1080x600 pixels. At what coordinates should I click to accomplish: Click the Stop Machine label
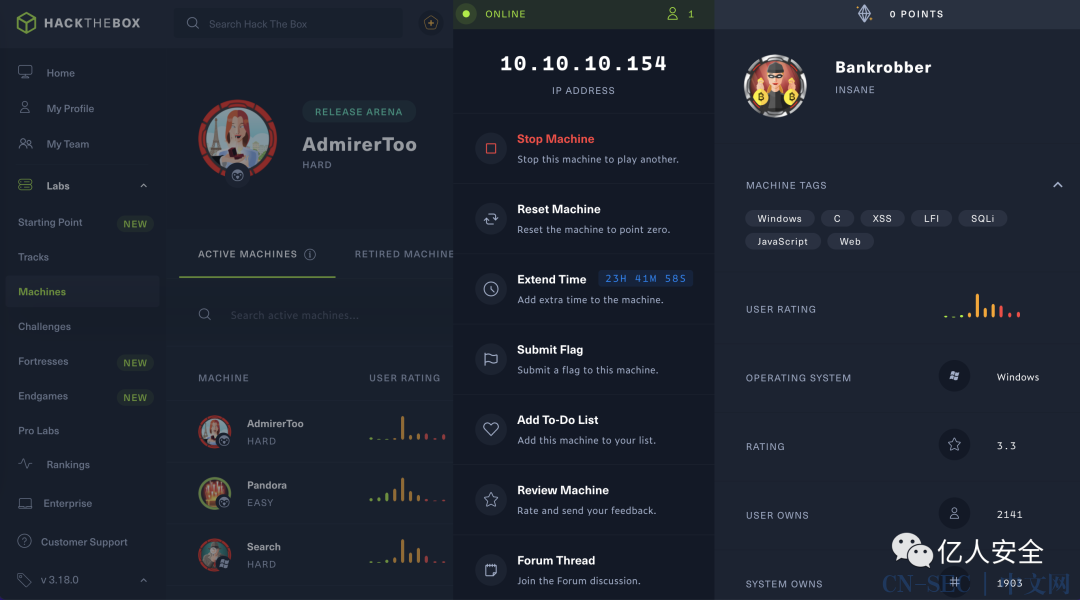[x=555, y=138]
